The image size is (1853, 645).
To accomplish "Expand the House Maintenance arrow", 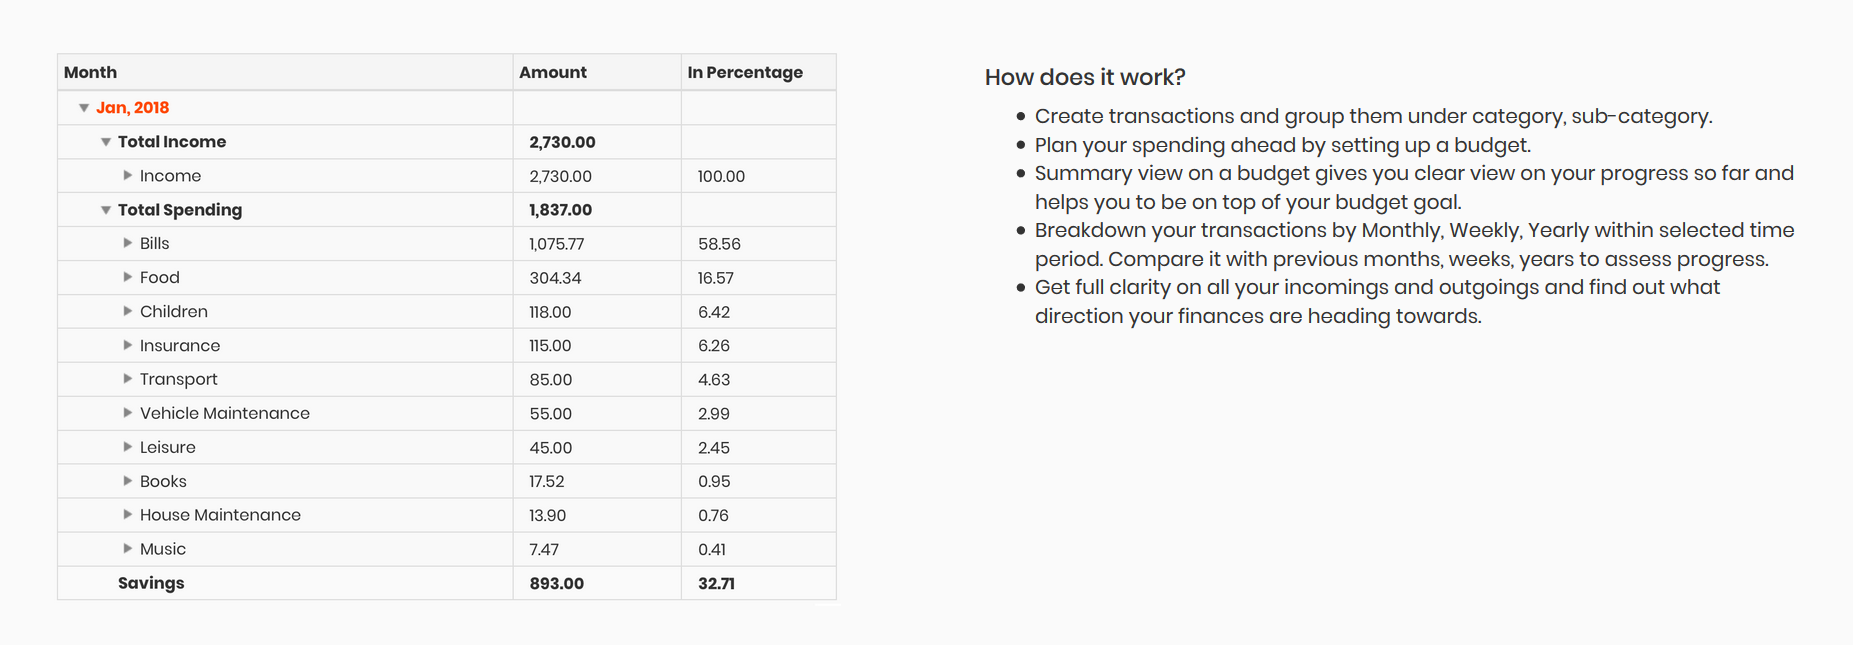I will click(x=128, y=515).
